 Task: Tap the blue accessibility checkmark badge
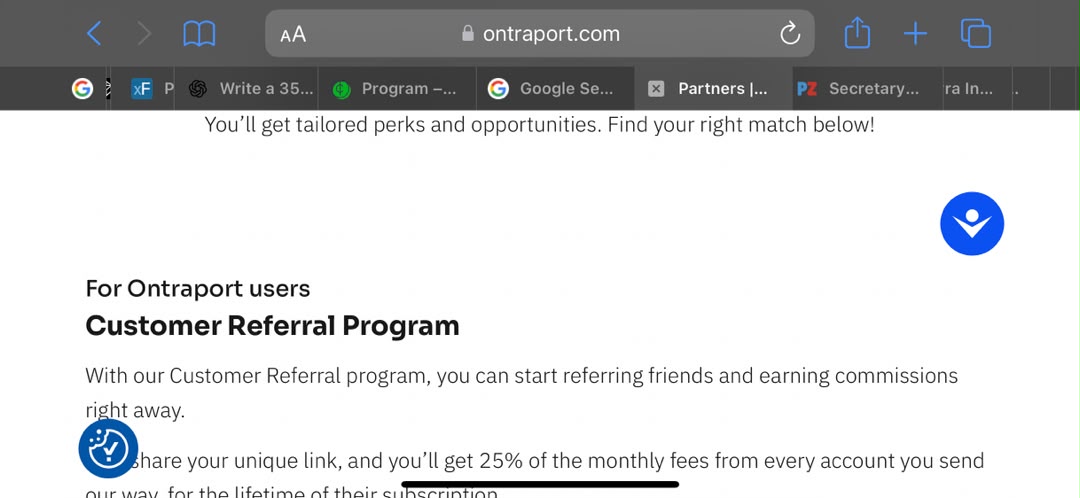[x=108, y=448]
